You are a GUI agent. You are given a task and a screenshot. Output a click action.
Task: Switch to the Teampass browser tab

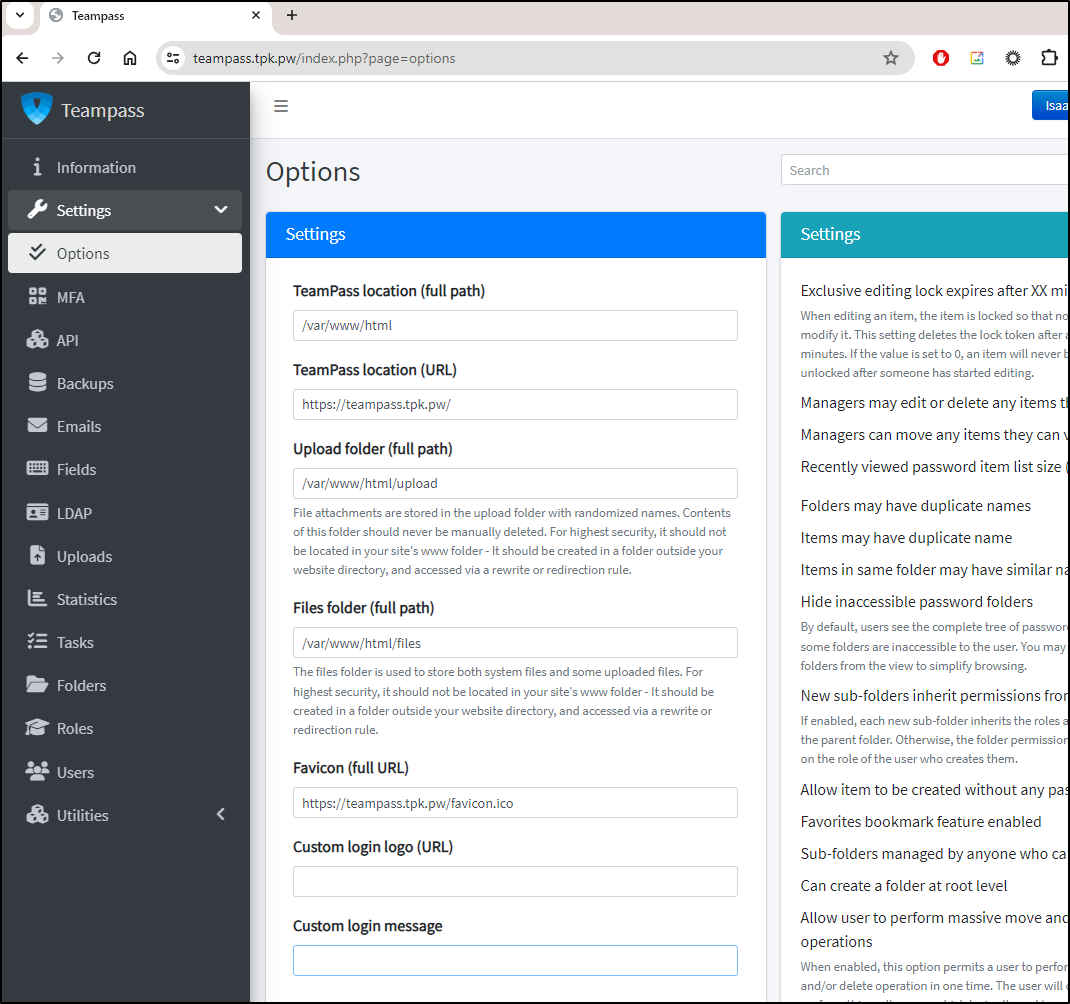pos(156,16)
